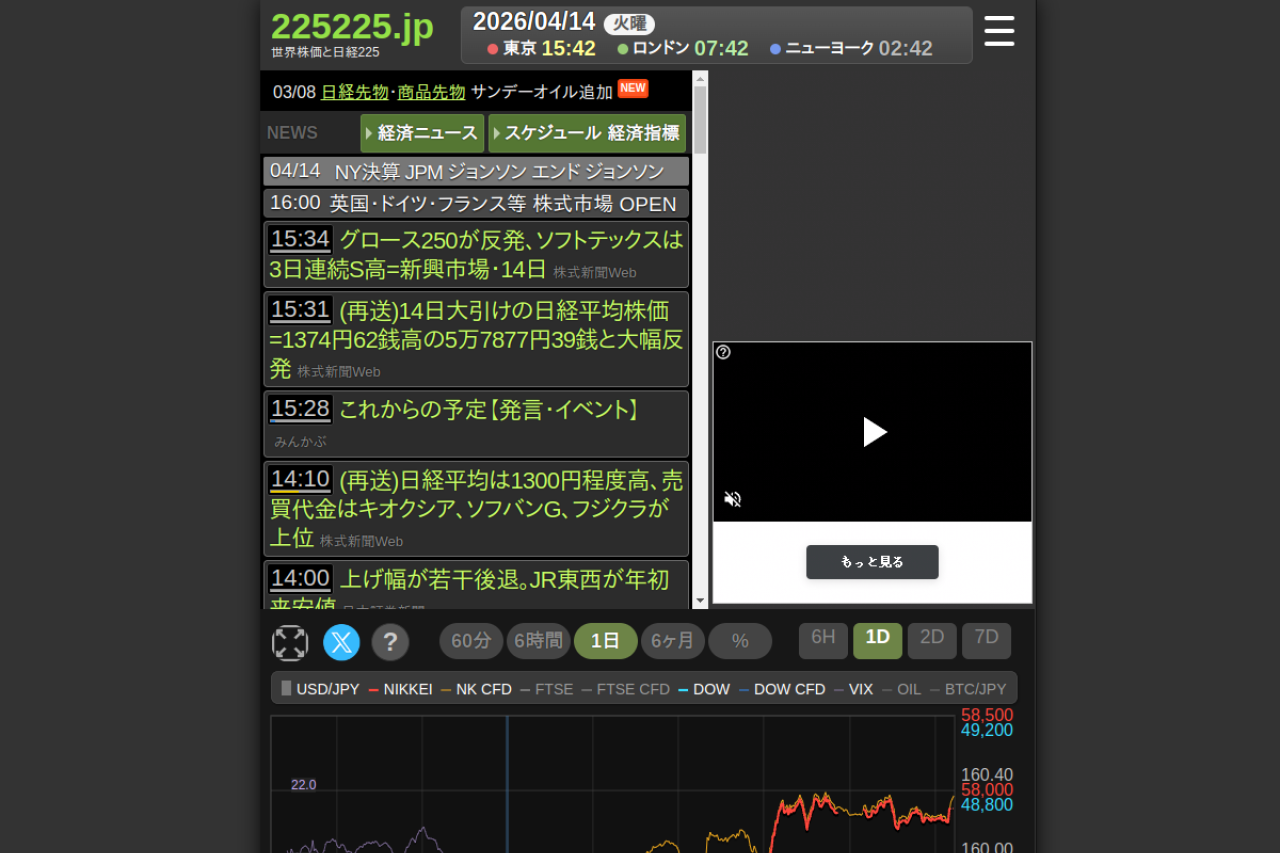Play the video advertisement
Screen dimensions: 1280x853
point(874,432)
